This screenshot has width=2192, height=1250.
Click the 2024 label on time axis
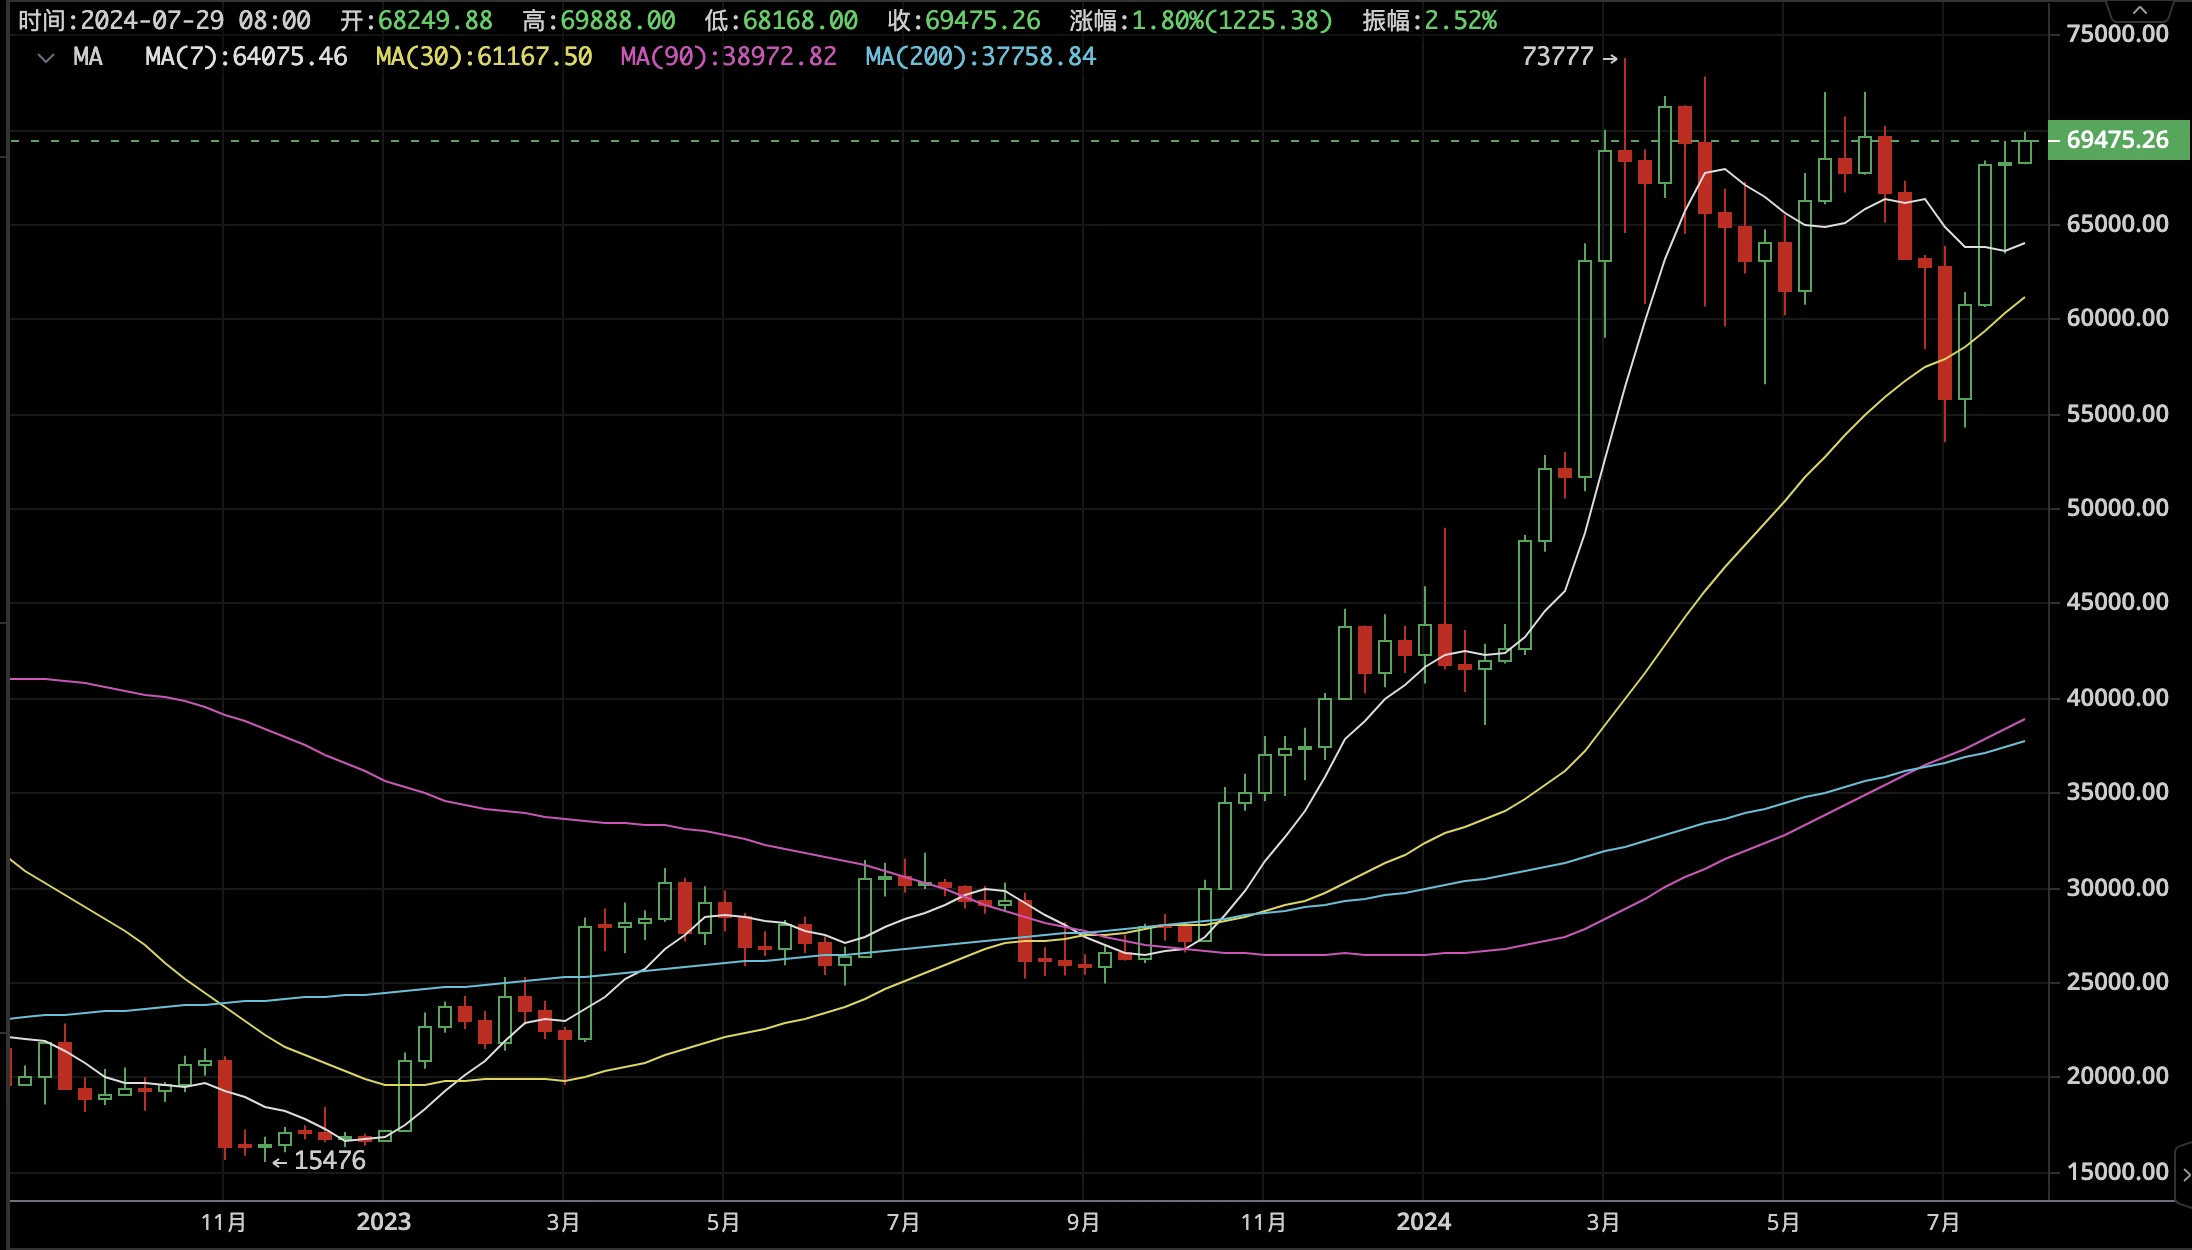1423,1222
